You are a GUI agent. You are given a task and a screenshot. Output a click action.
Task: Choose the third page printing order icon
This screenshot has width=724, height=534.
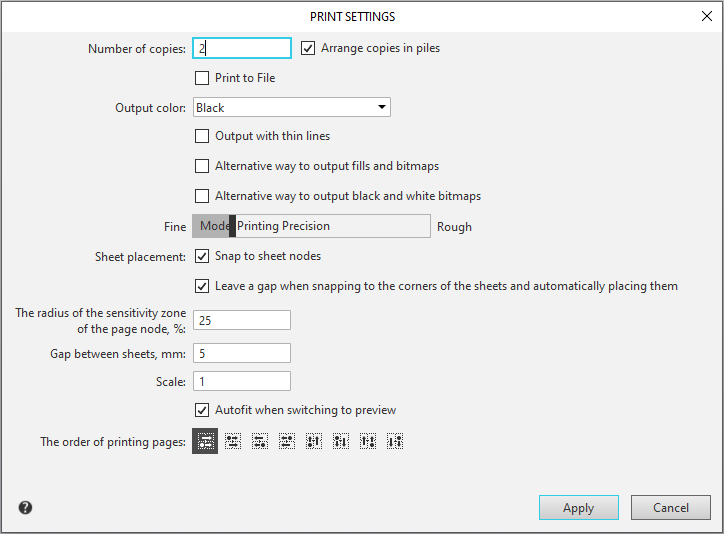[260, 441]
